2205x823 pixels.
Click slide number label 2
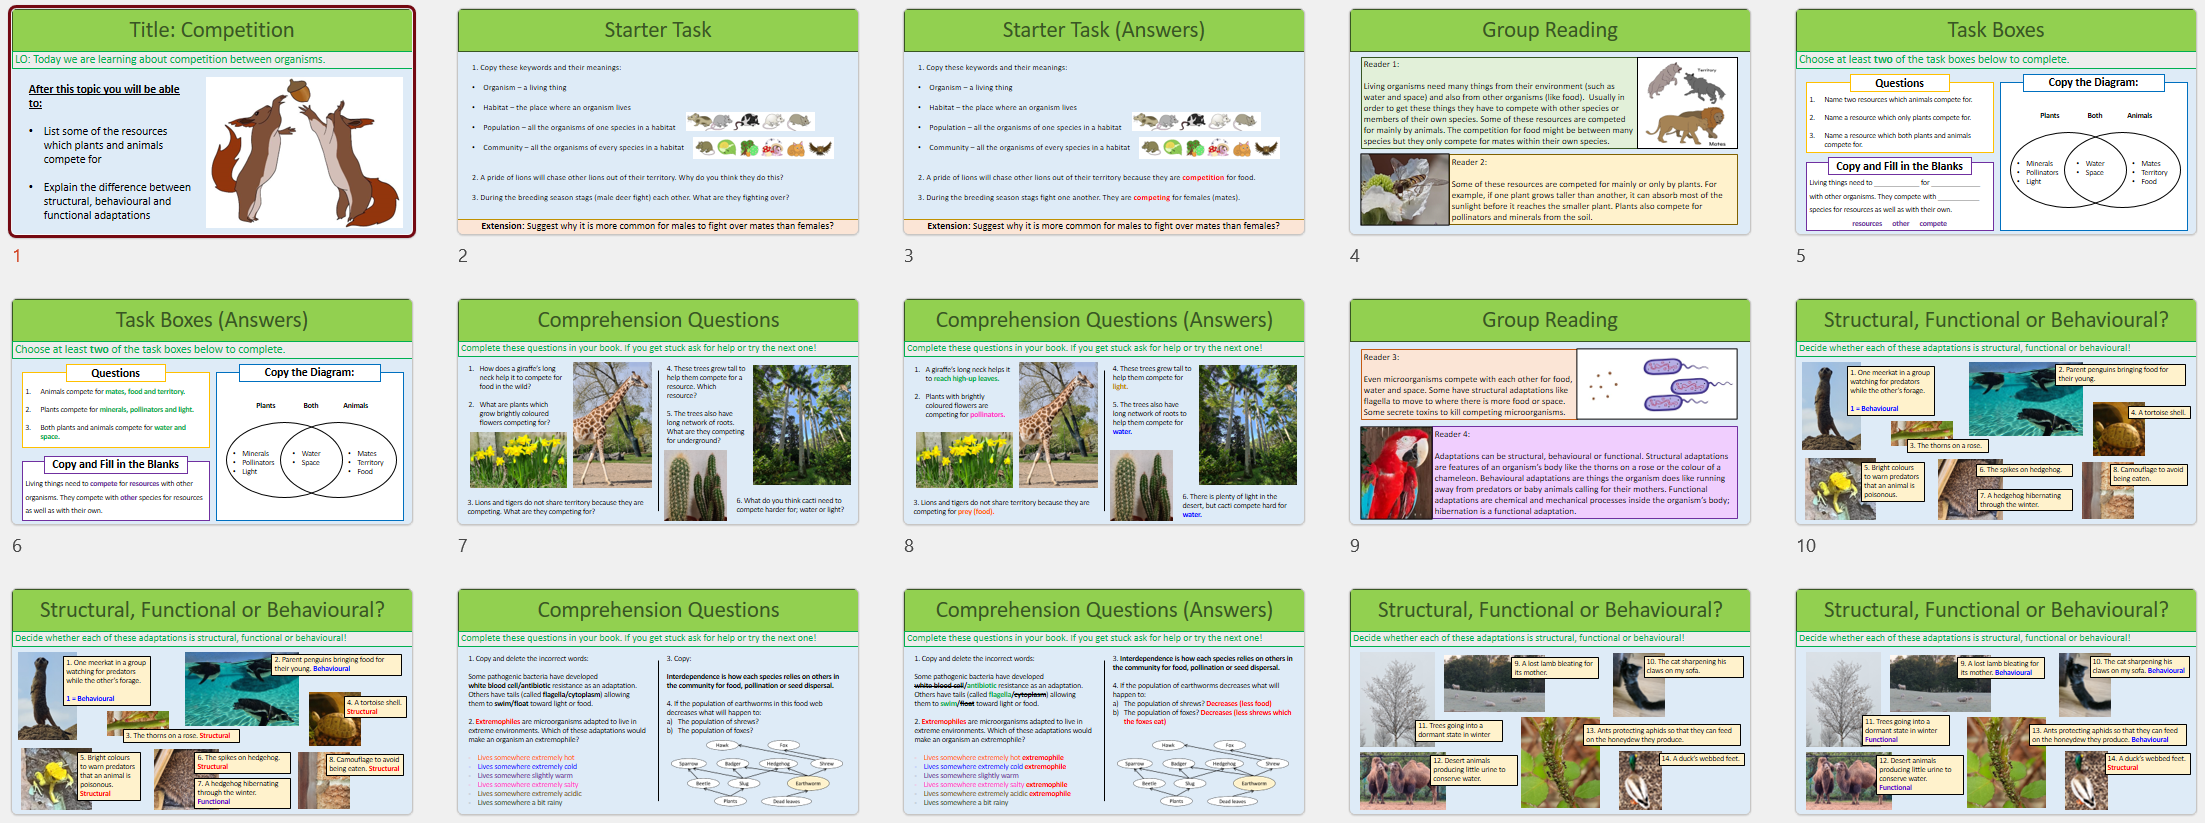click(x=463, y=256)
